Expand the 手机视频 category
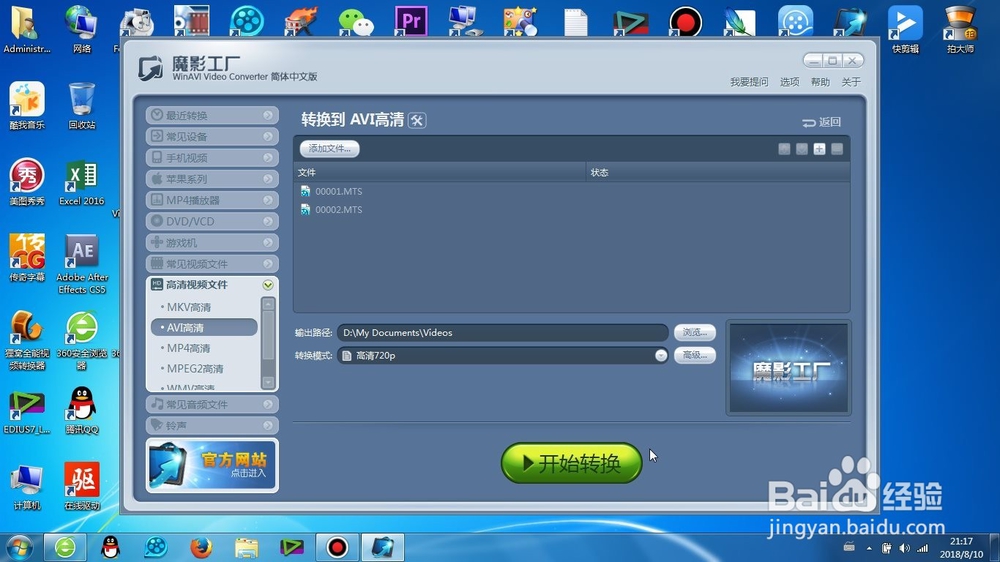 [212, 158]
